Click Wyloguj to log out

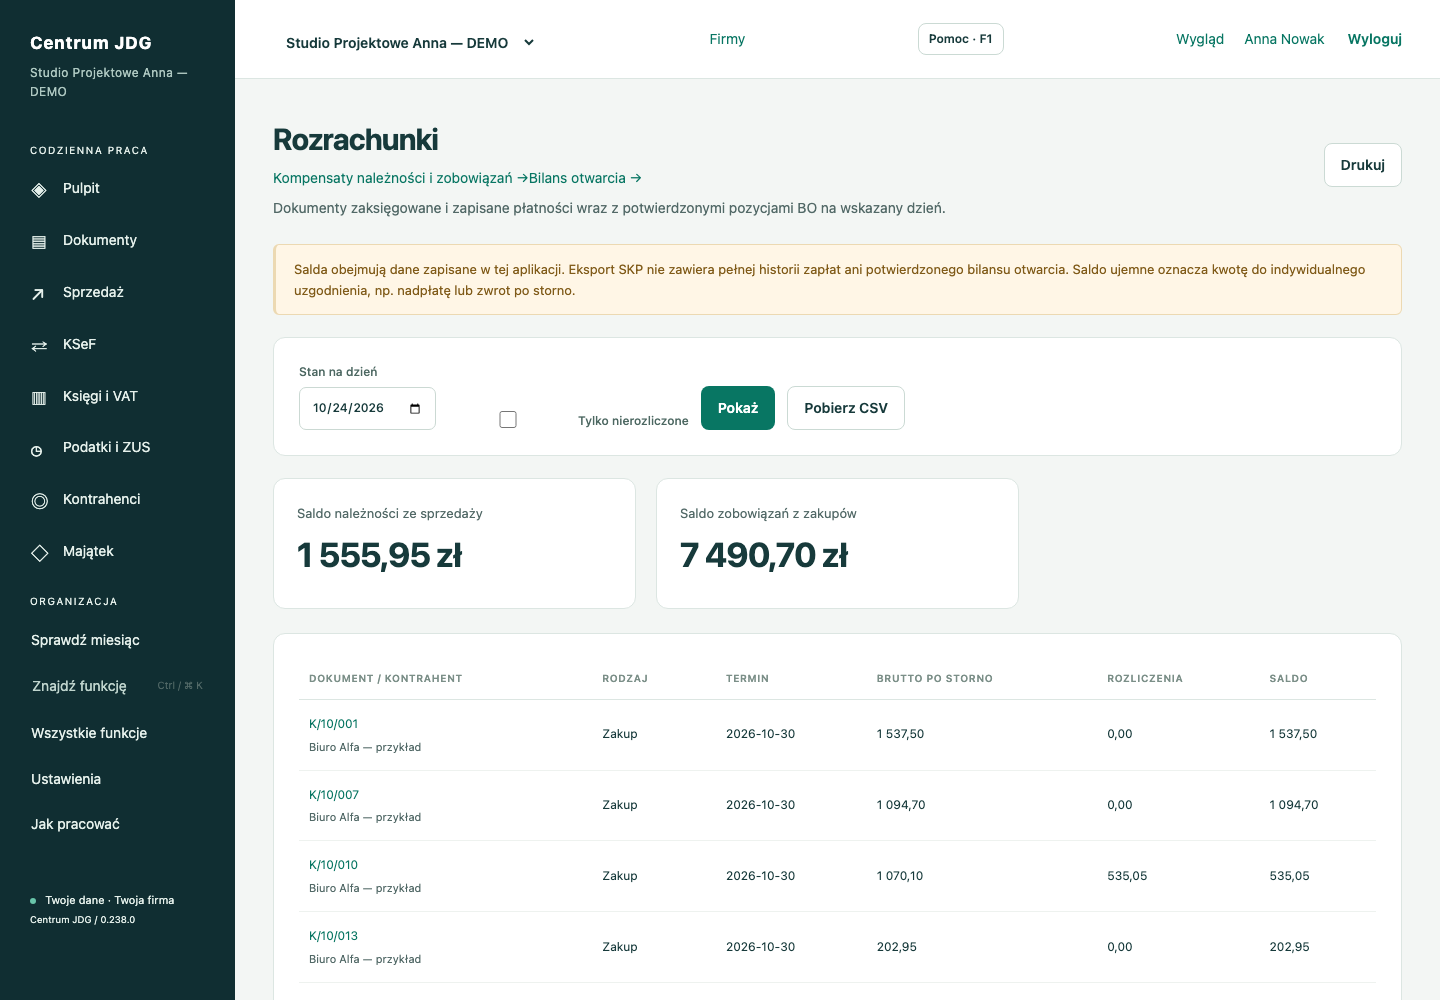pyautogui.click(x=1375, y=39)
